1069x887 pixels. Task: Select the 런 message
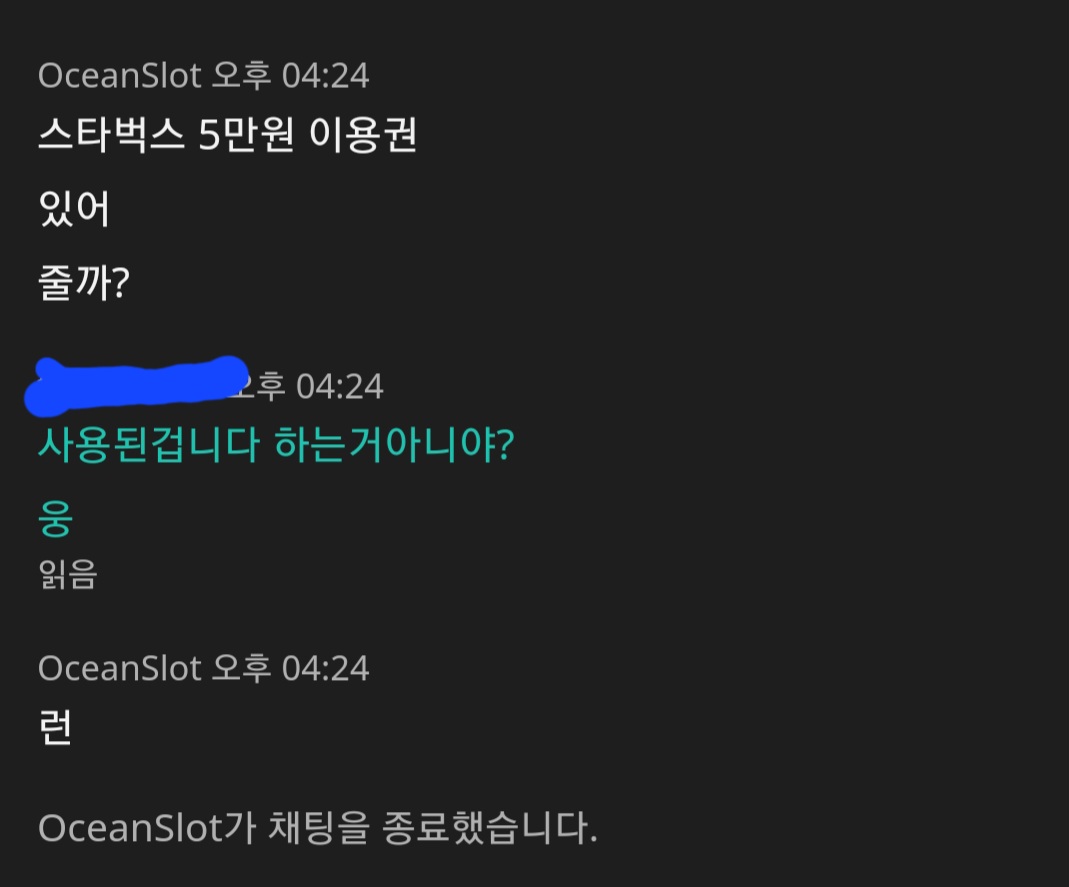[55, 727]
